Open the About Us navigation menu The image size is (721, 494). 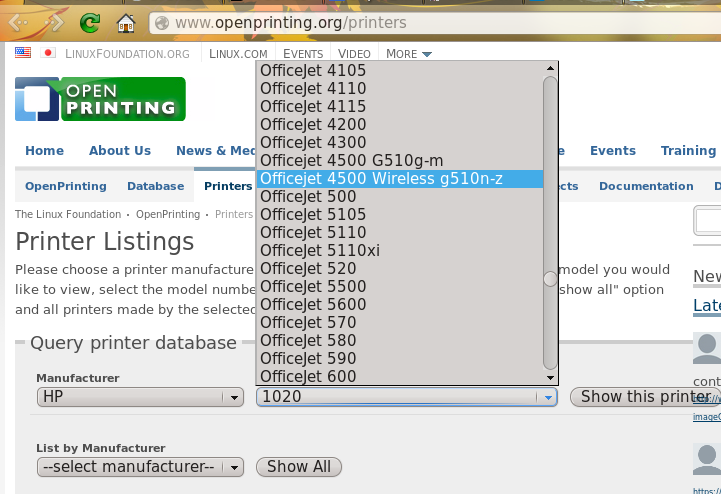tap(120, 150)
